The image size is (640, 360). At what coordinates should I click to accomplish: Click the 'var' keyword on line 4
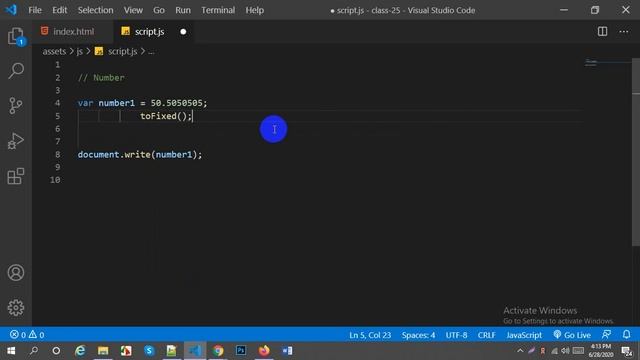click(85, 103)
